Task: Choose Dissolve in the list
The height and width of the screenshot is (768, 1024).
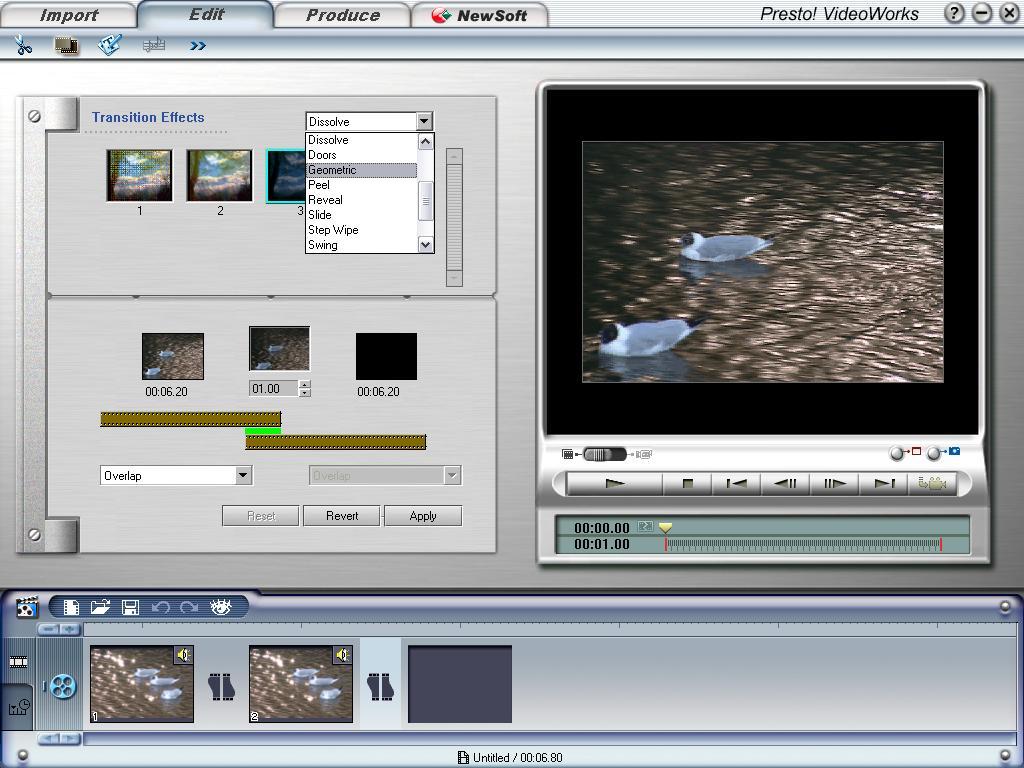Action: [x=361, y=140]
